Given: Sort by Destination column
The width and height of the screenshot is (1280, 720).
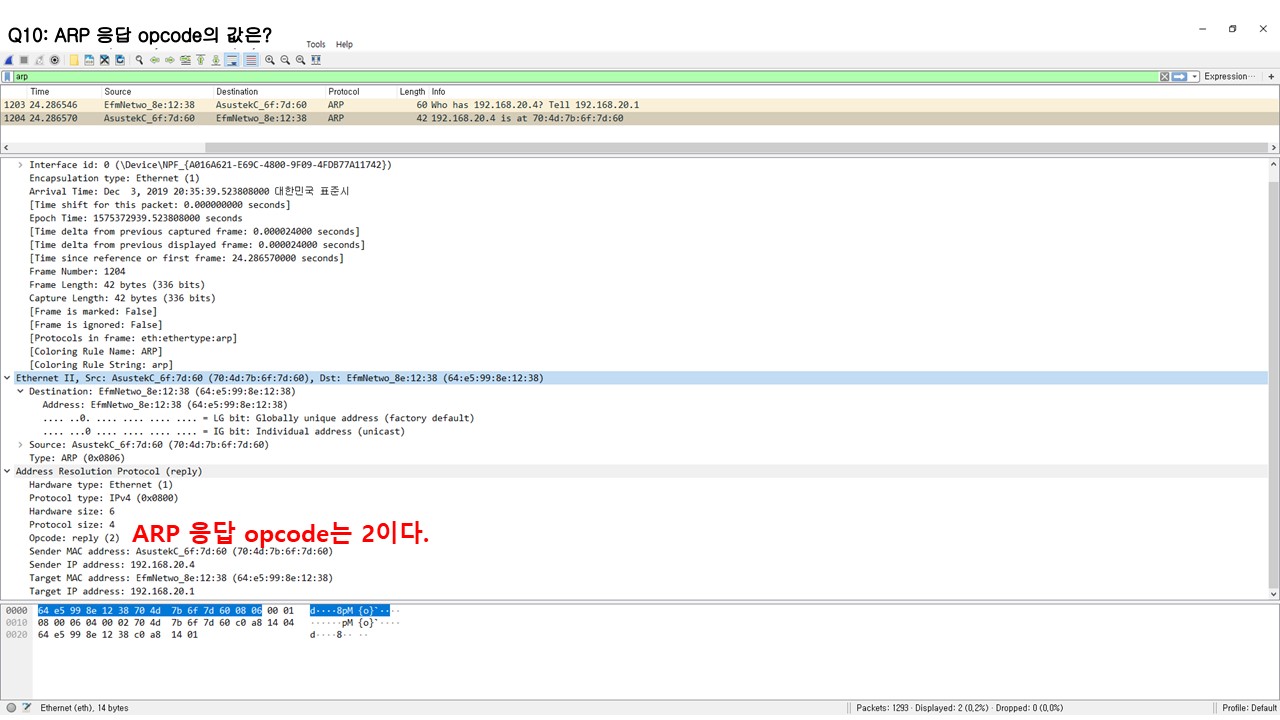Looking at the screenshot, I should (237, 92).
